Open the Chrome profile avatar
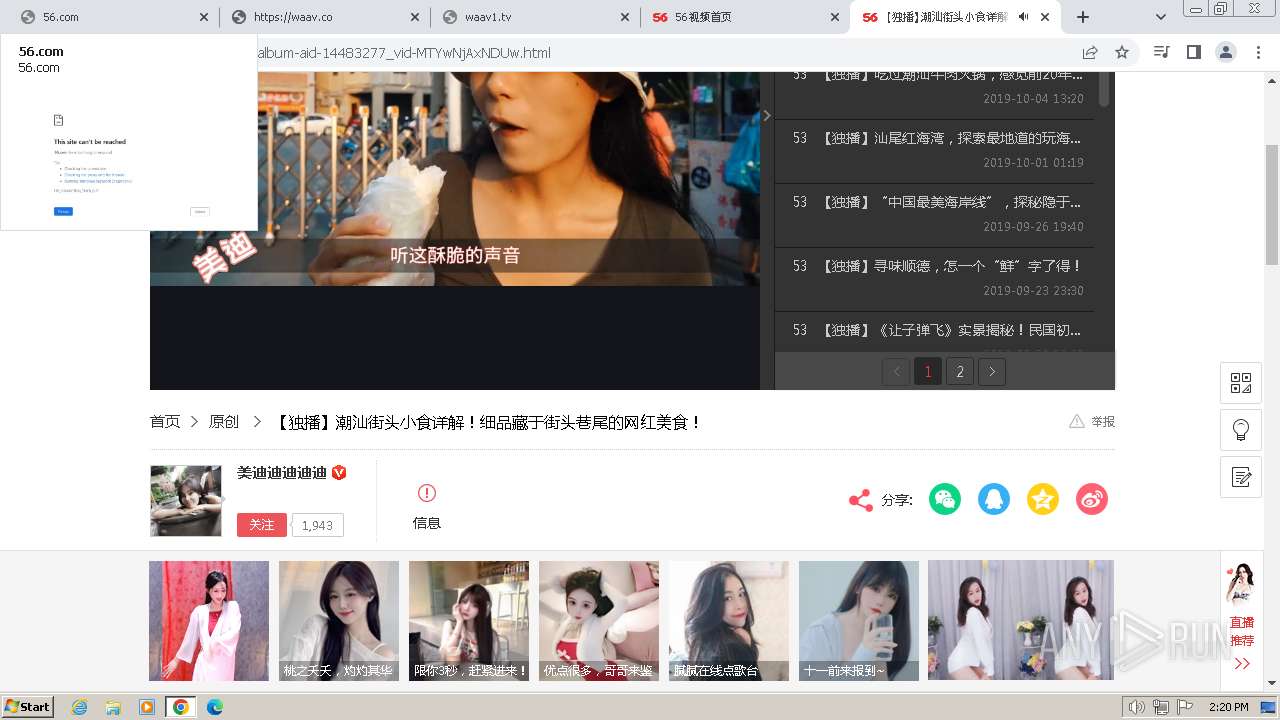 point(1226,53)
